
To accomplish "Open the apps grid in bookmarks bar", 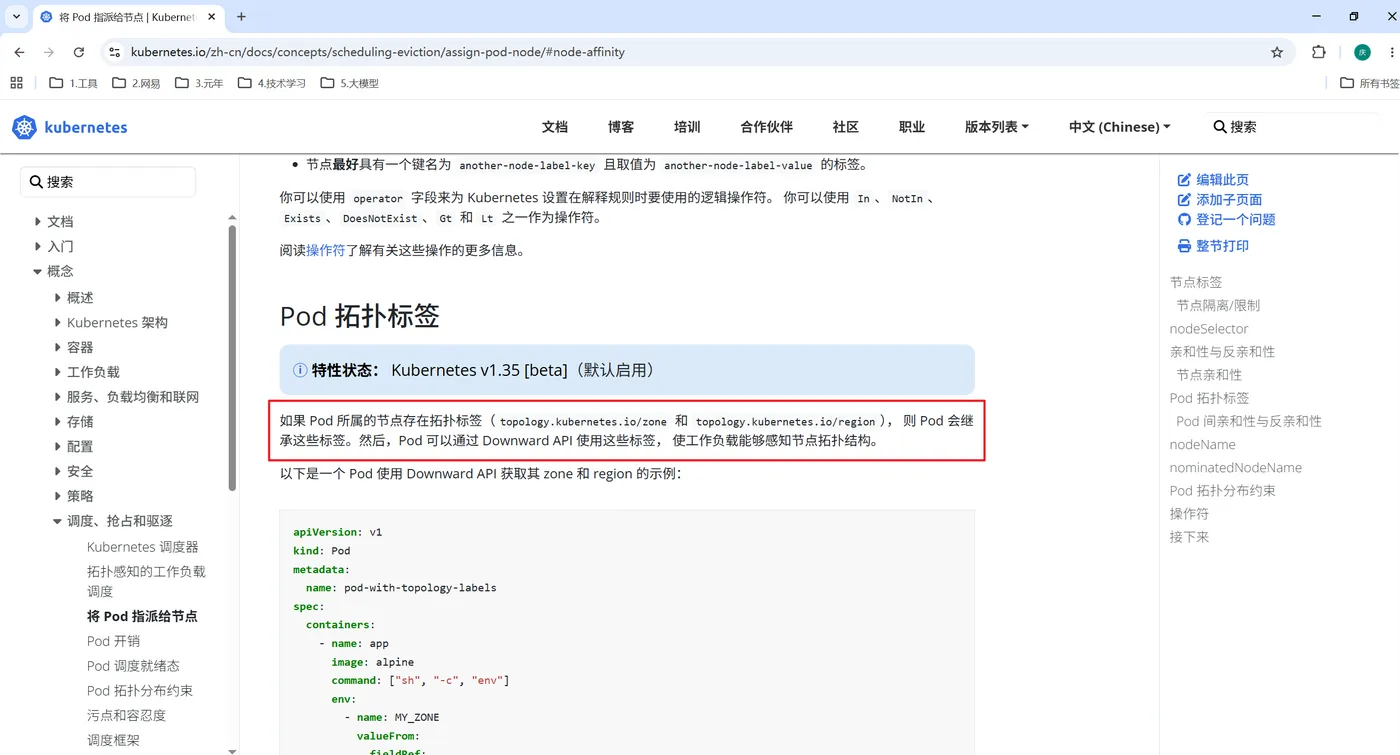I will click(x=16, y=83).
